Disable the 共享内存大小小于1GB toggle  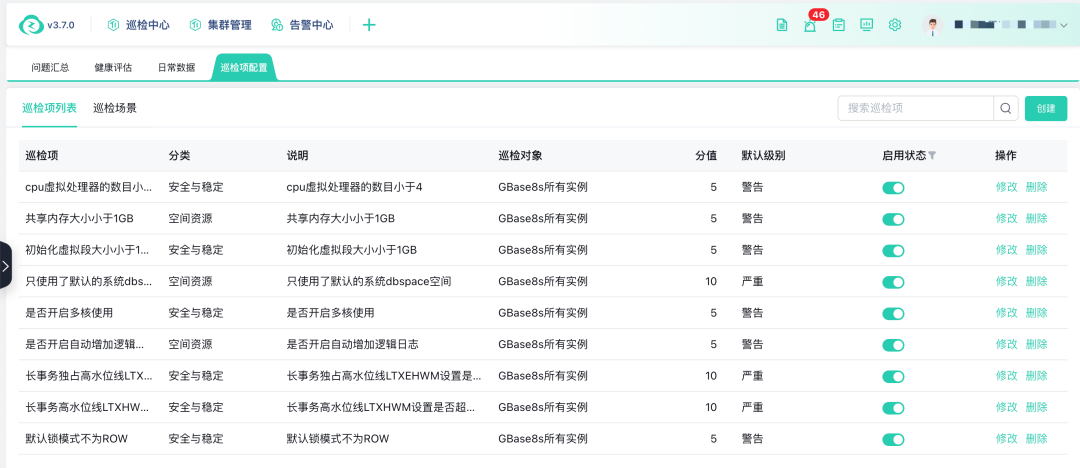coord(893,219)
